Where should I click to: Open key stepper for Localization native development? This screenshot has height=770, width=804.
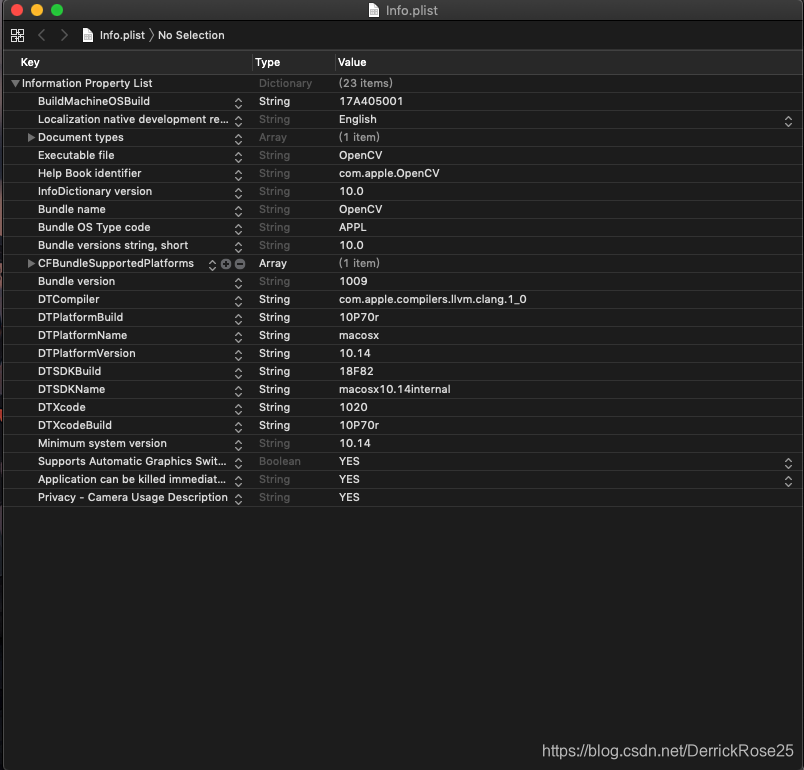tap(238, 121)
